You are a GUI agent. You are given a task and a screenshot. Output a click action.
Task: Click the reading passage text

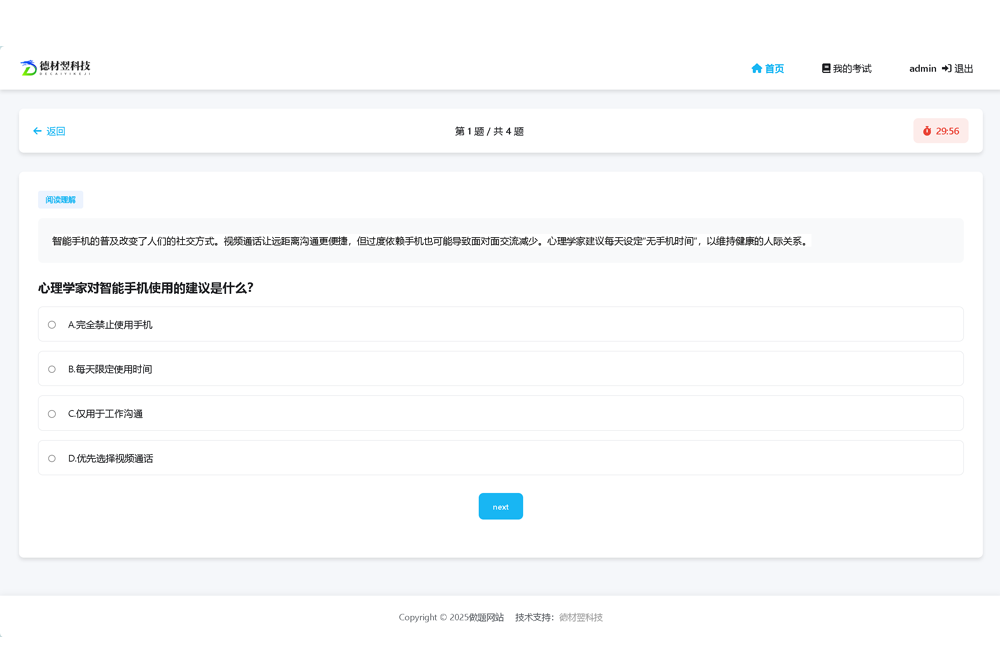[430, 241]
